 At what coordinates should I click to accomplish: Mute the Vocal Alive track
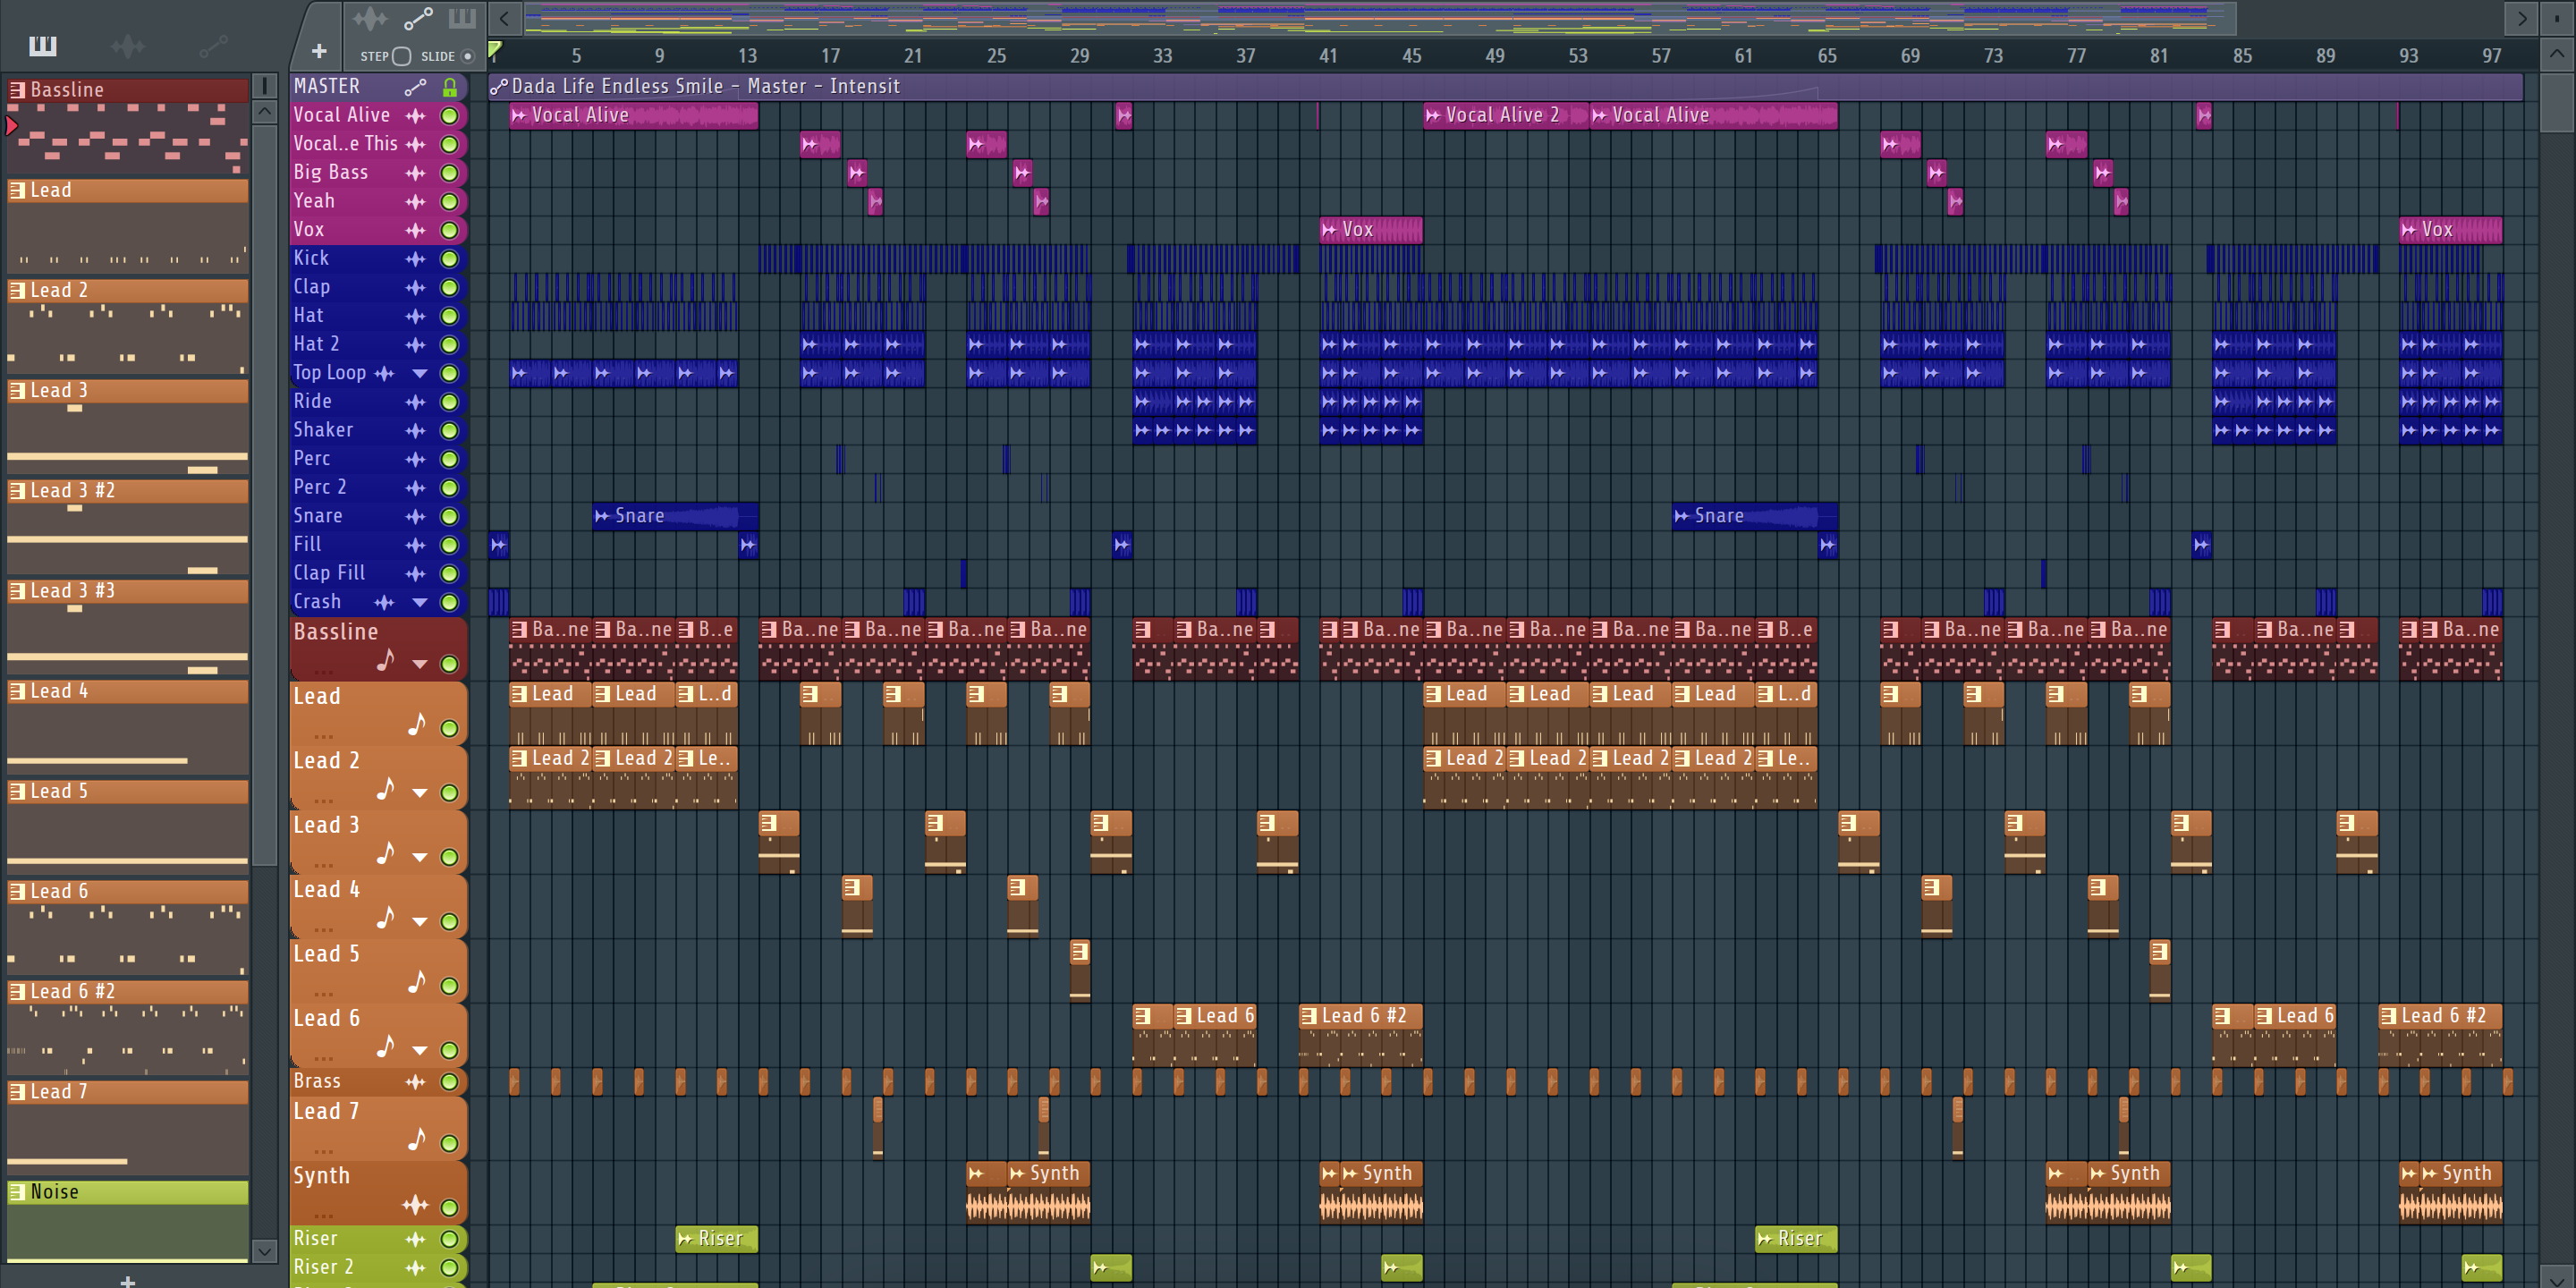point(450,116)
